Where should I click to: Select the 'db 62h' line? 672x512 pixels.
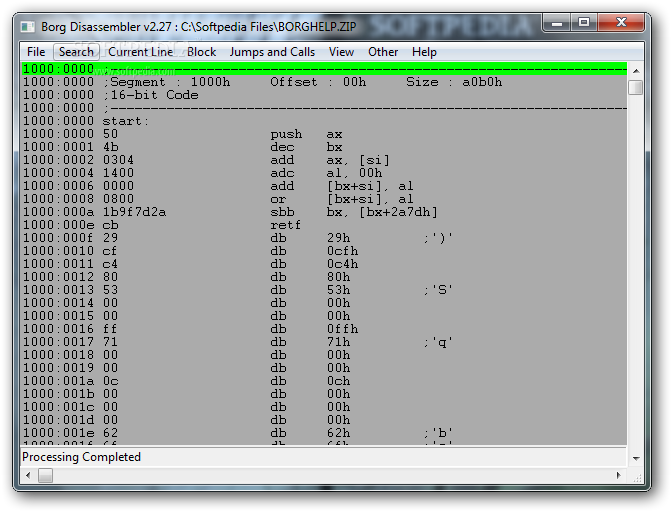coord(324,433)
